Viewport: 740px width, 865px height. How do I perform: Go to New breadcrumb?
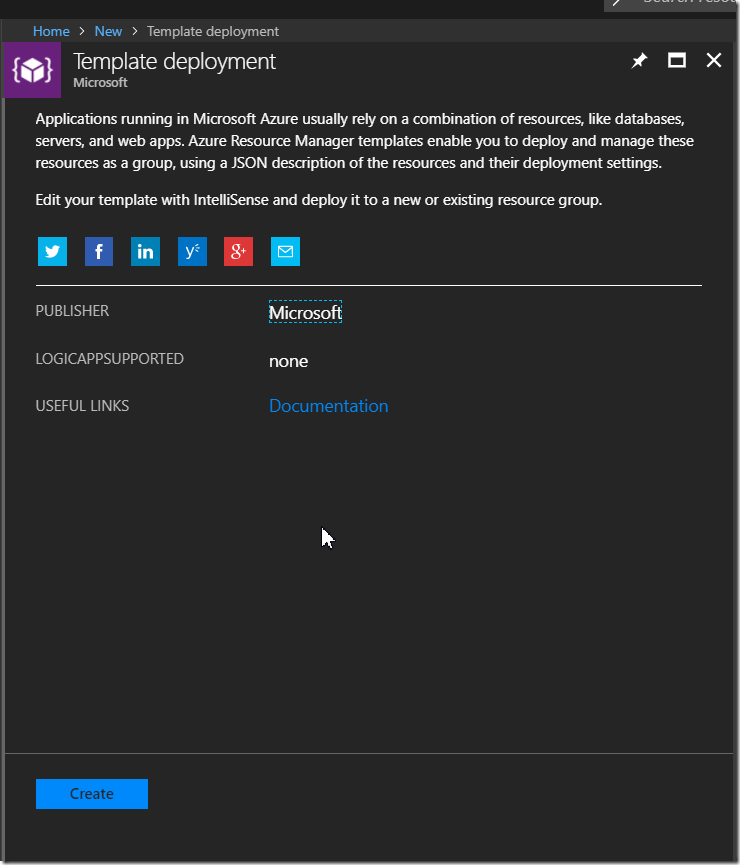pyautogui.click(x=108, y=31)
